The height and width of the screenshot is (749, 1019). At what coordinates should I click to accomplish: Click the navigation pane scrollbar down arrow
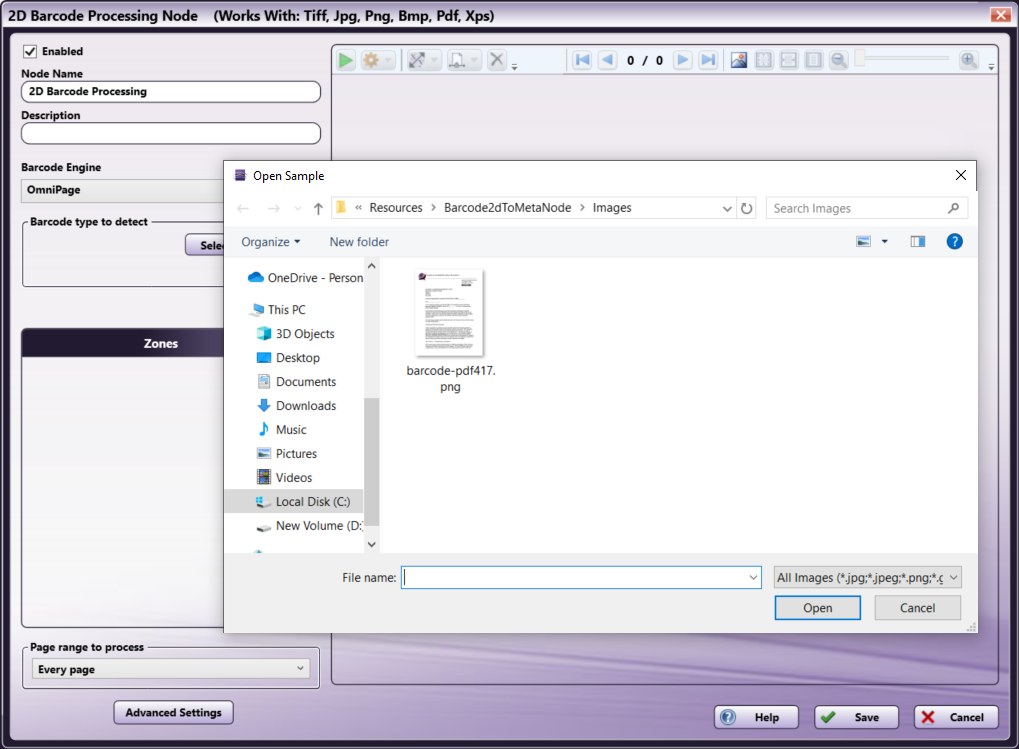tap(372, 544)
